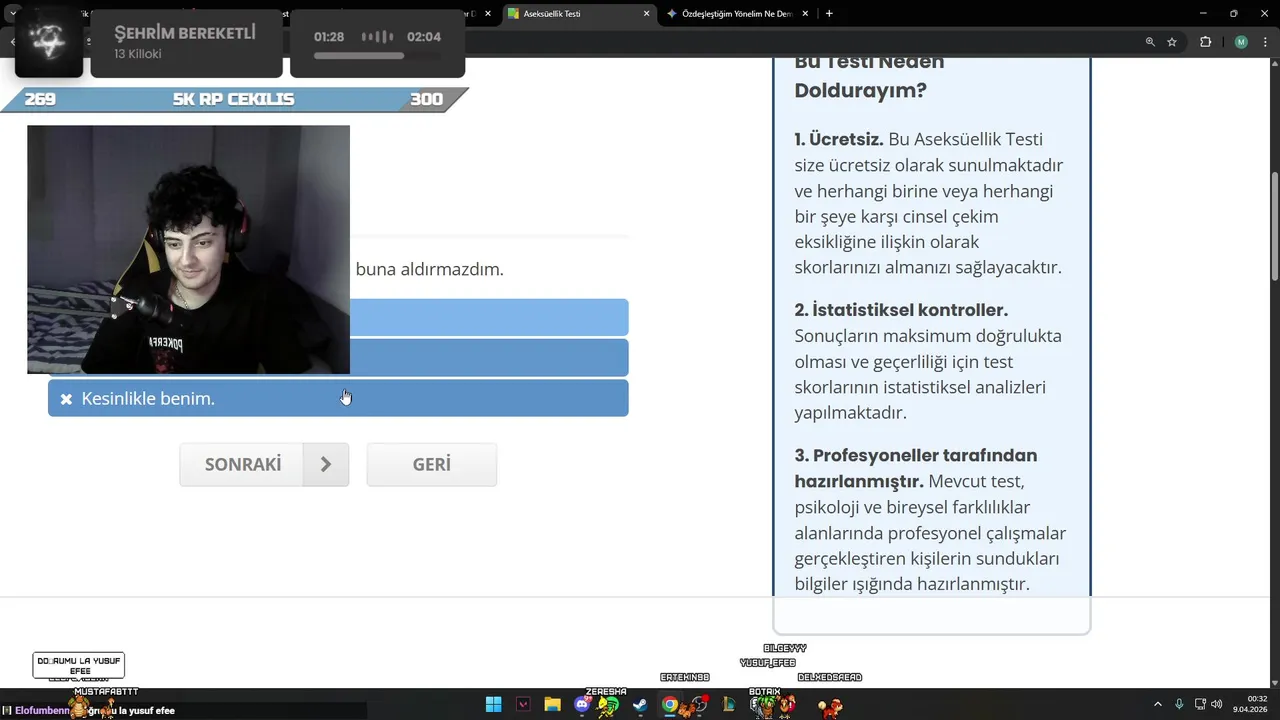Image resolution: width=1280 pixels, height=720 pixels.
Task: Click the 'ŞEHRİM BEREKETLİ' song title
Action: tap(185, 32)
